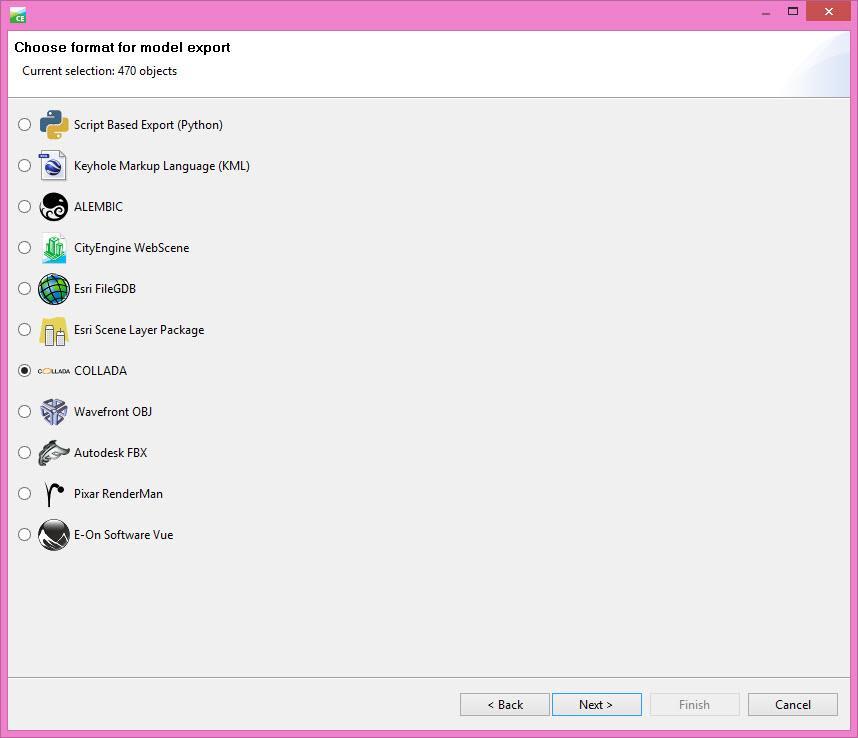Maximize the export dialog window
Viewport: 858px width, 738px height.
[793, 11]
